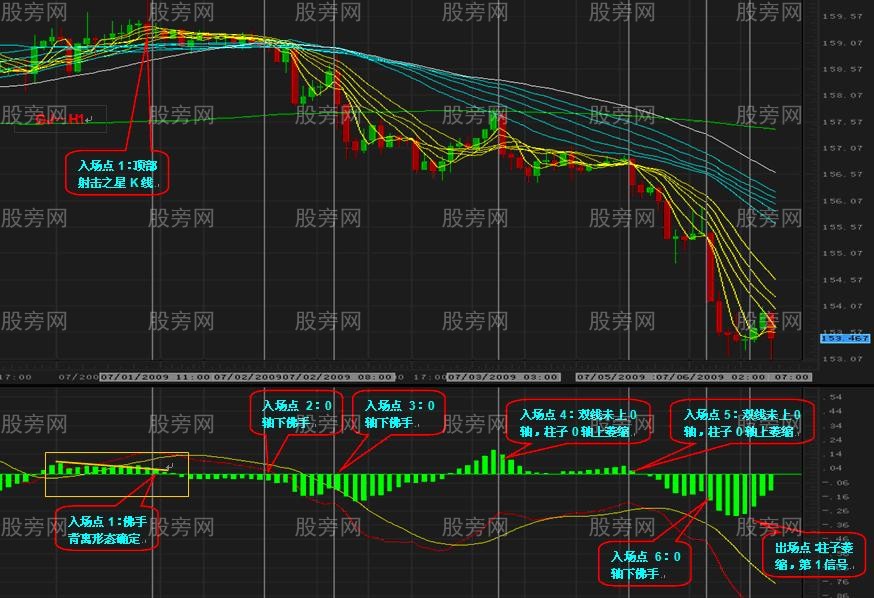Click the .14 MACD scale label

835,454
